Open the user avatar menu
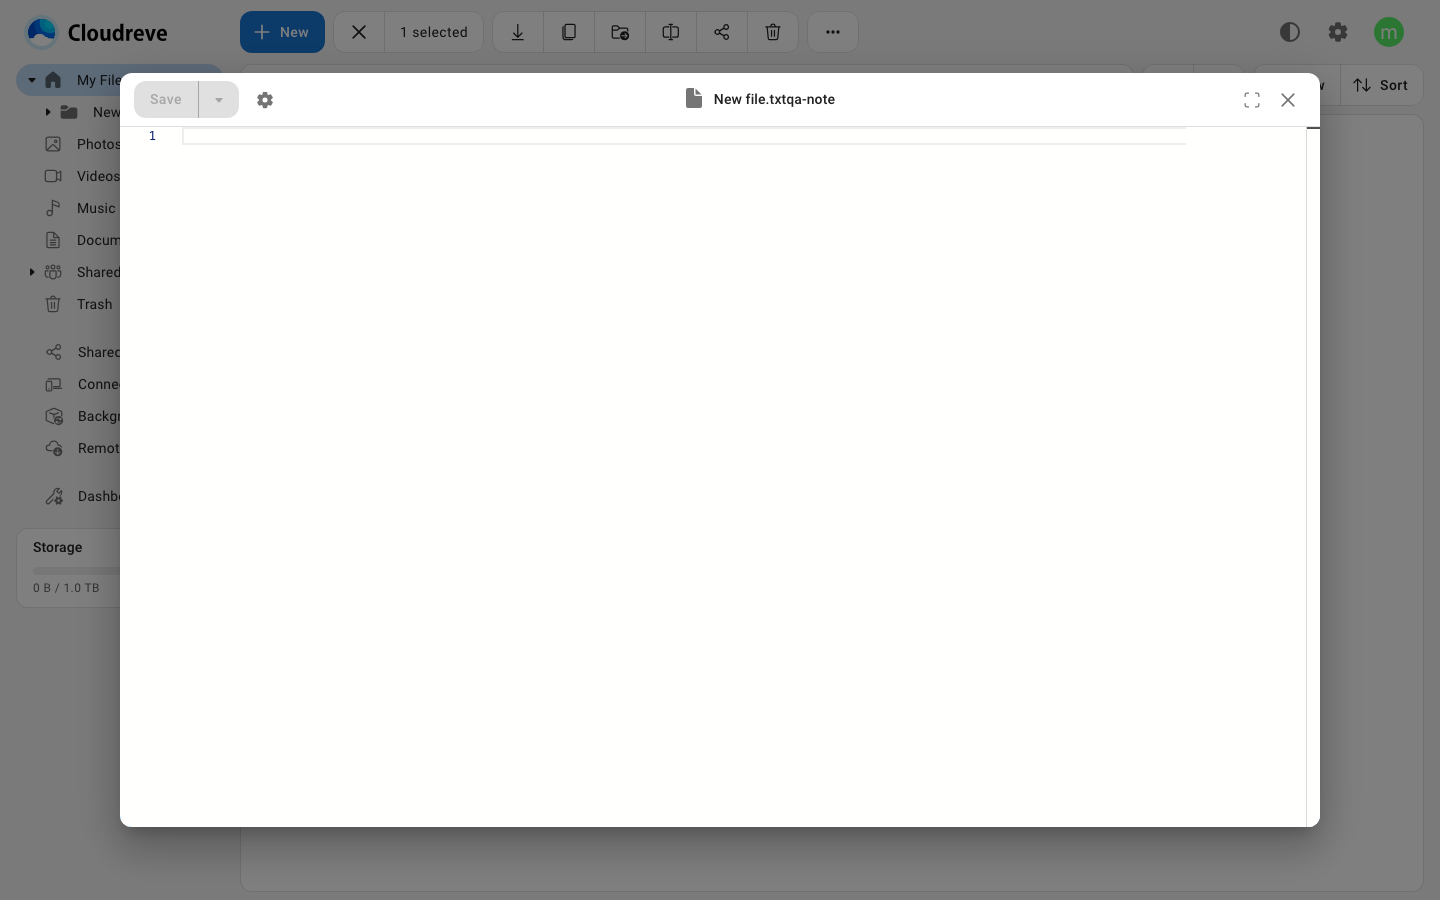Screen dimensions: 1440x900 pos(1389,32)
